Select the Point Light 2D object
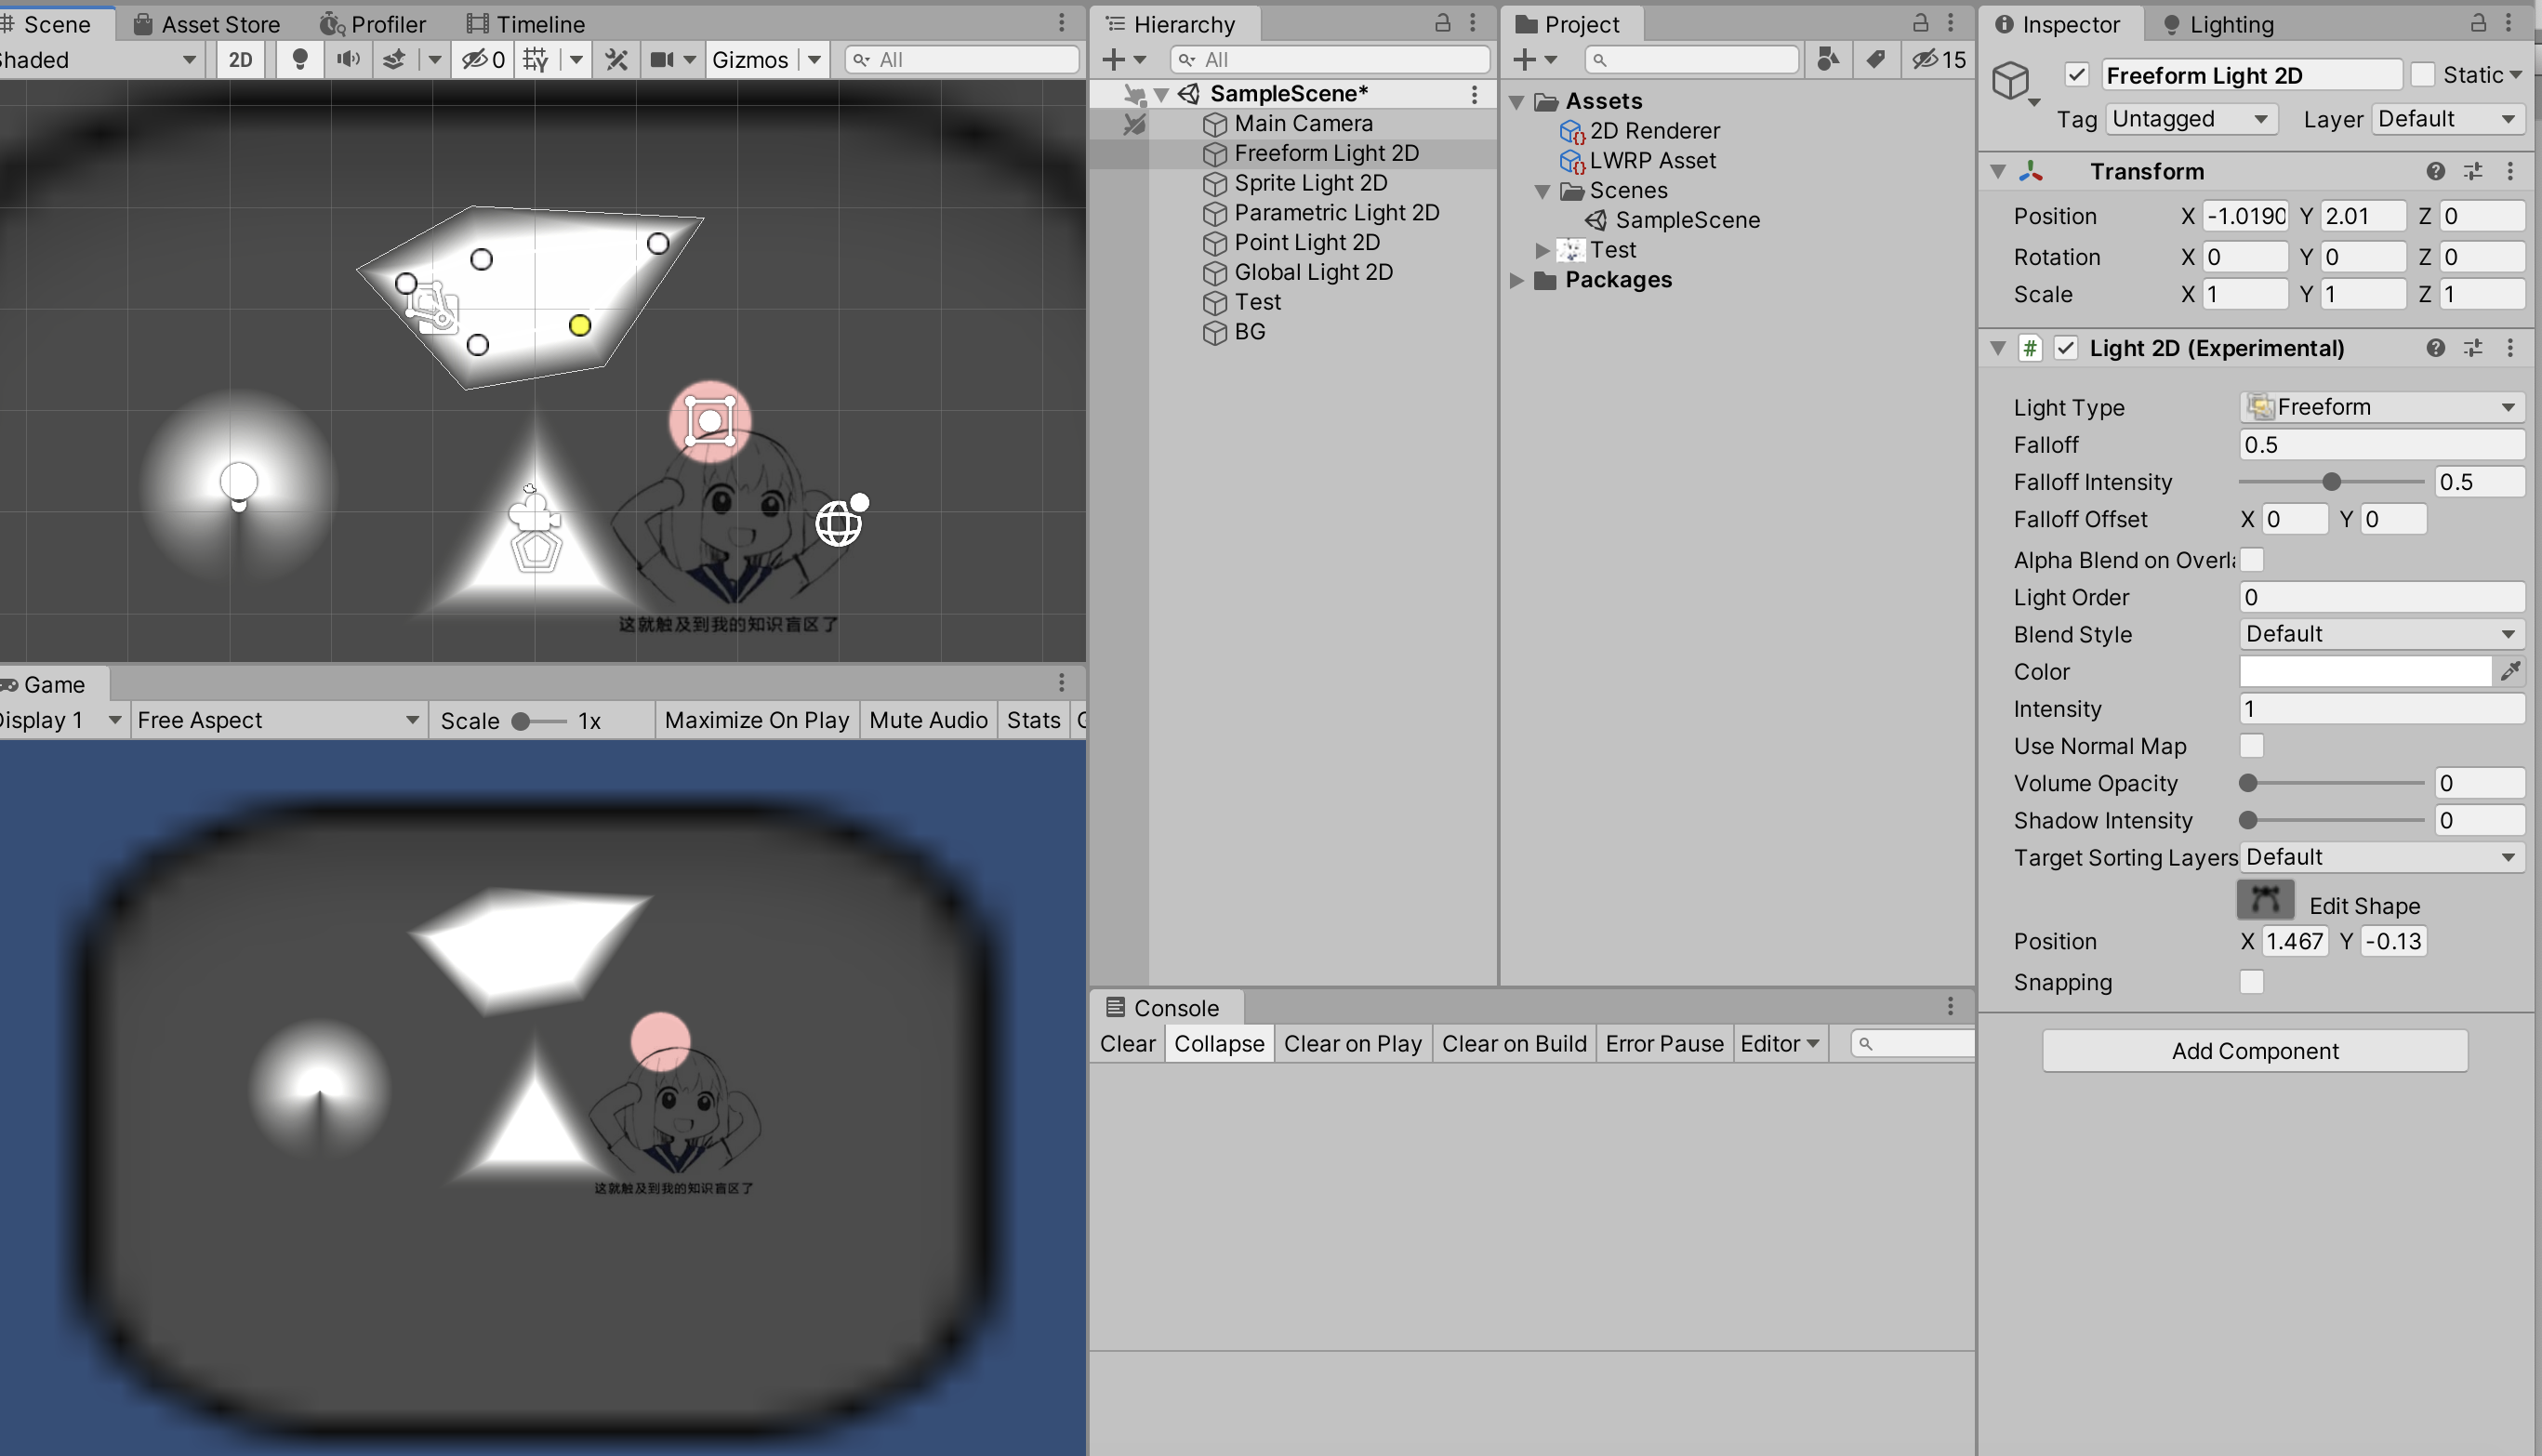This screenshot has height=1456, width=2542. pos(1307,241)
